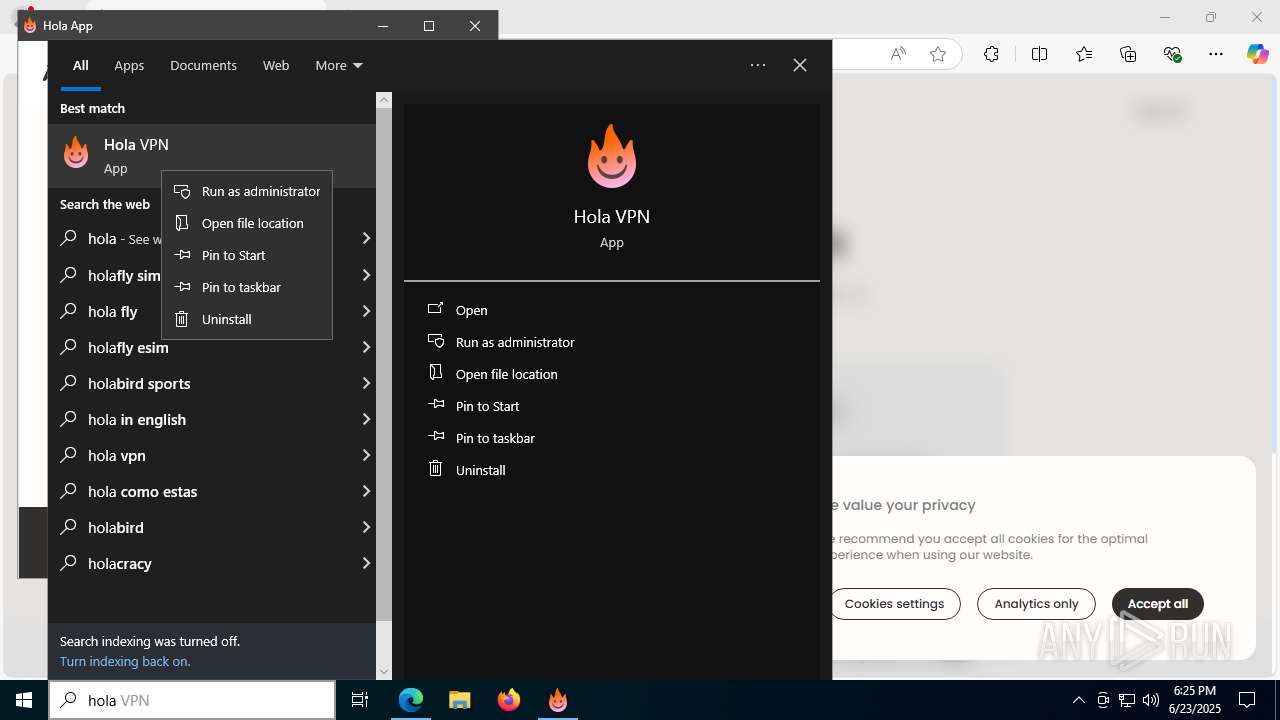Expand the arrow beside 'hola fly'
Image resolution: width=1280 pixels, height=720 pixels.
pyautogui.click(x=366, y=311)
